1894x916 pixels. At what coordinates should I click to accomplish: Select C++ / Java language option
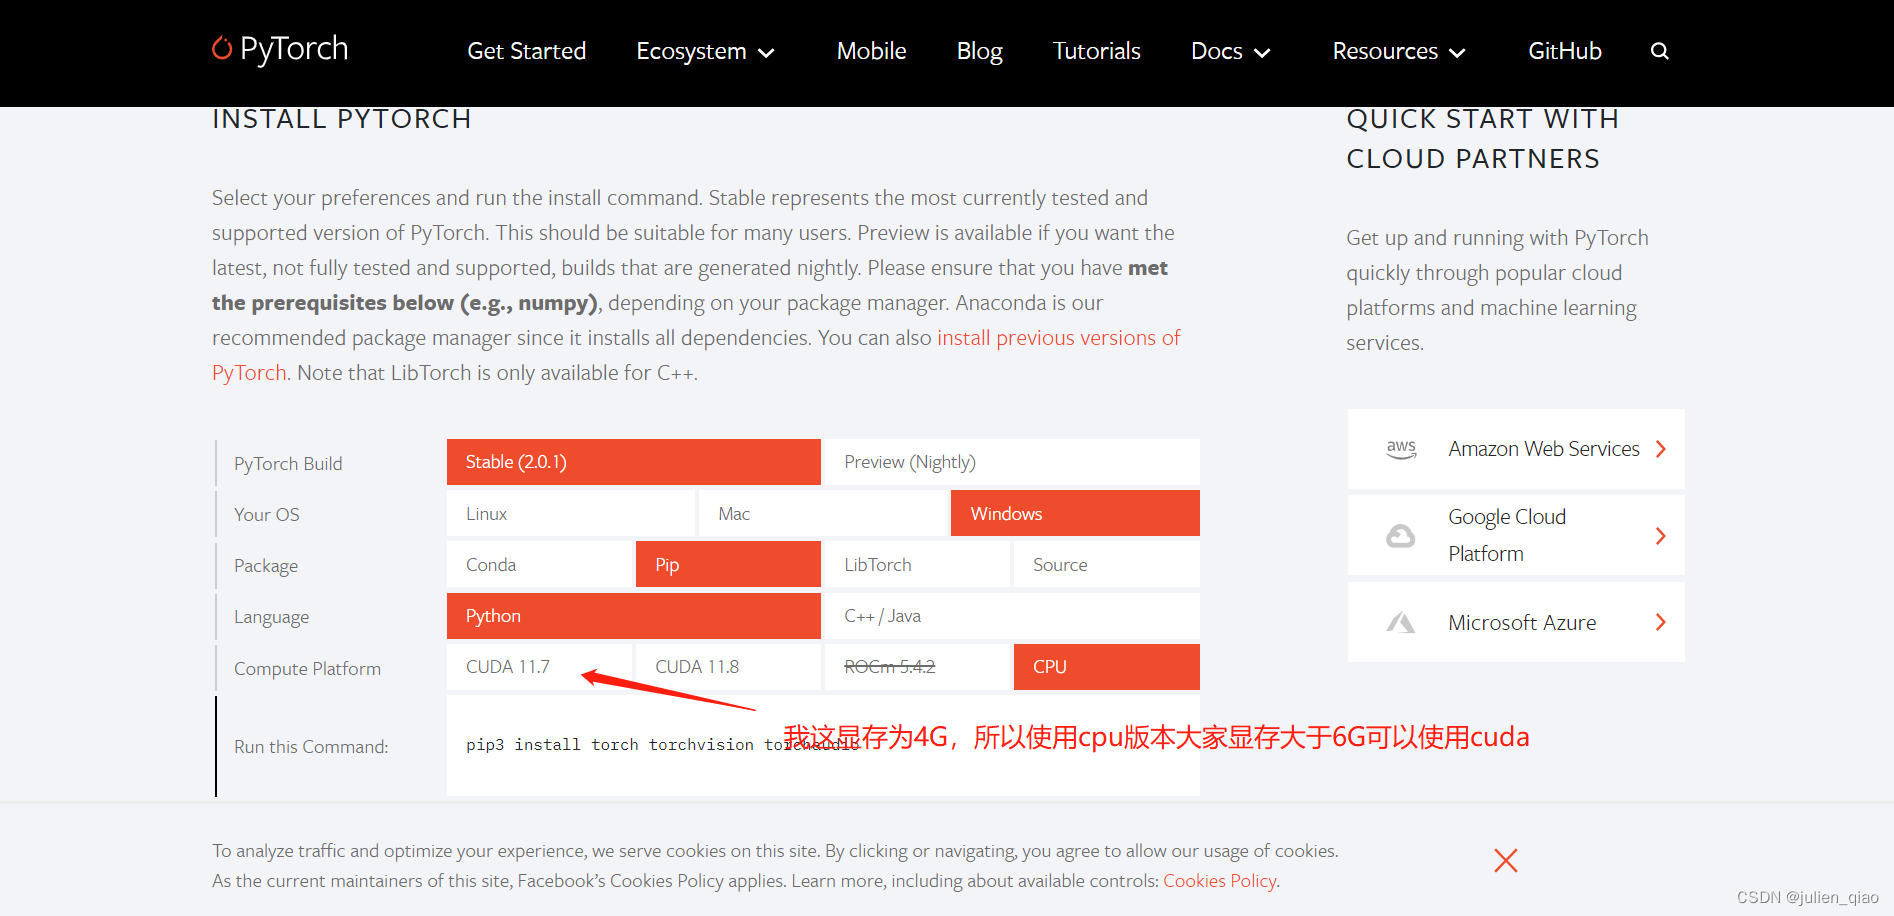(x=1012, y=616)
